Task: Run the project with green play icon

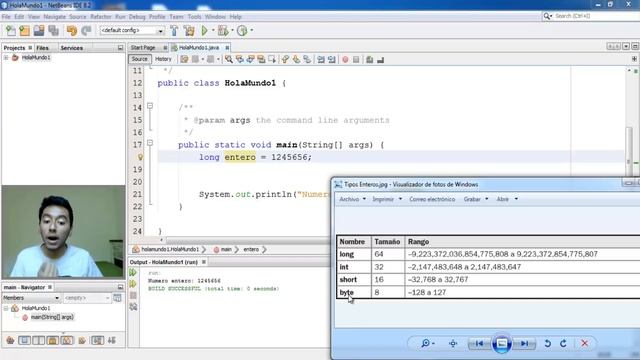Action: click(x=205, y=31)
